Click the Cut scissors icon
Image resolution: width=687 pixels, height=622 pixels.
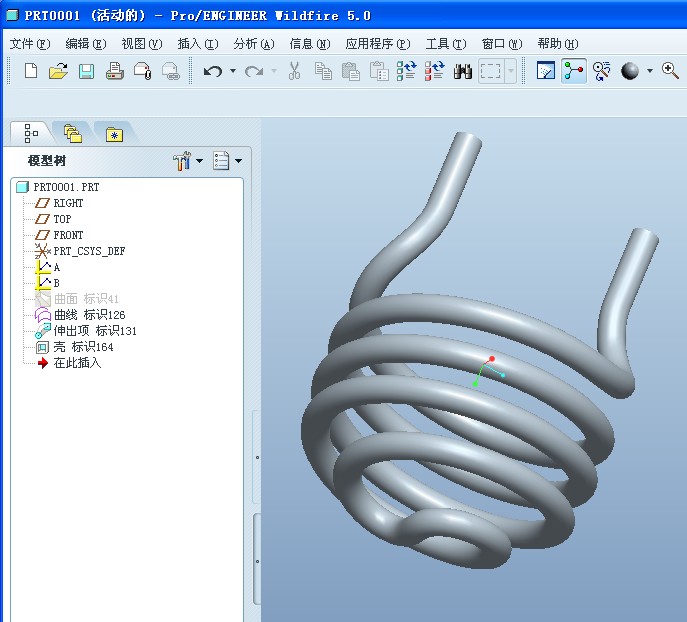tap(294, 71)
